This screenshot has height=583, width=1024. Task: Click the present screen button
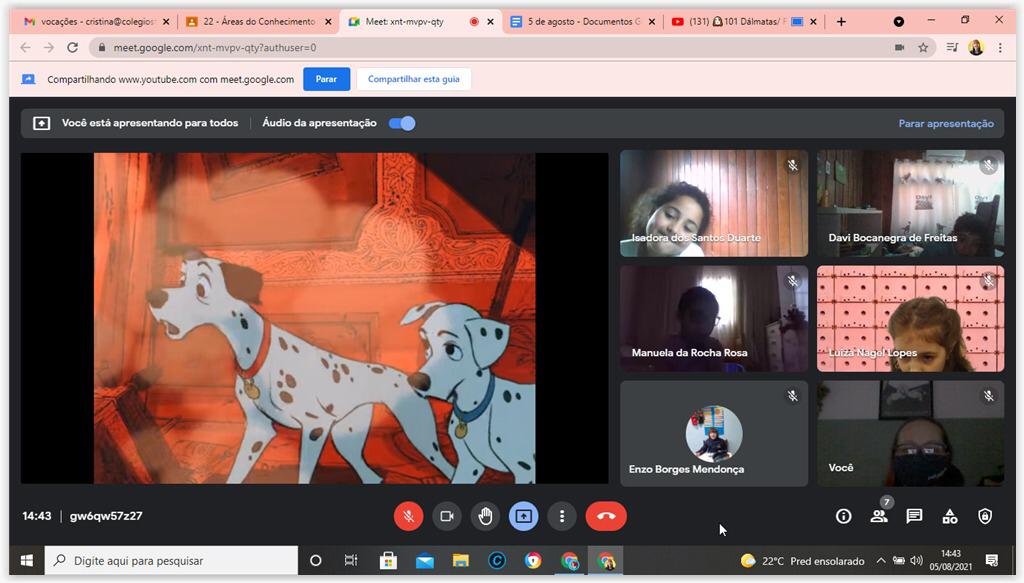click(523, 516)
